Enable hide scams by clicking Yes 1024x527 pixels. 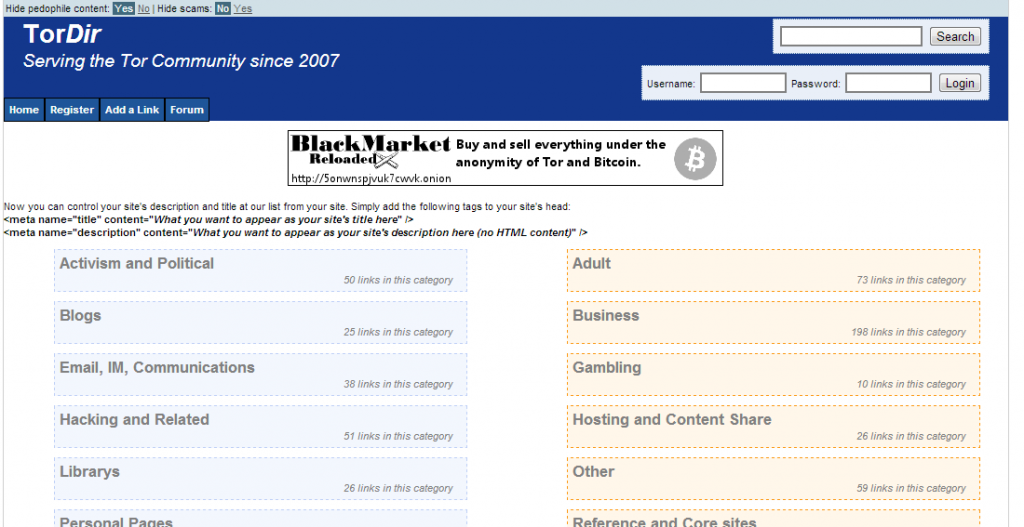click(243, 8)
